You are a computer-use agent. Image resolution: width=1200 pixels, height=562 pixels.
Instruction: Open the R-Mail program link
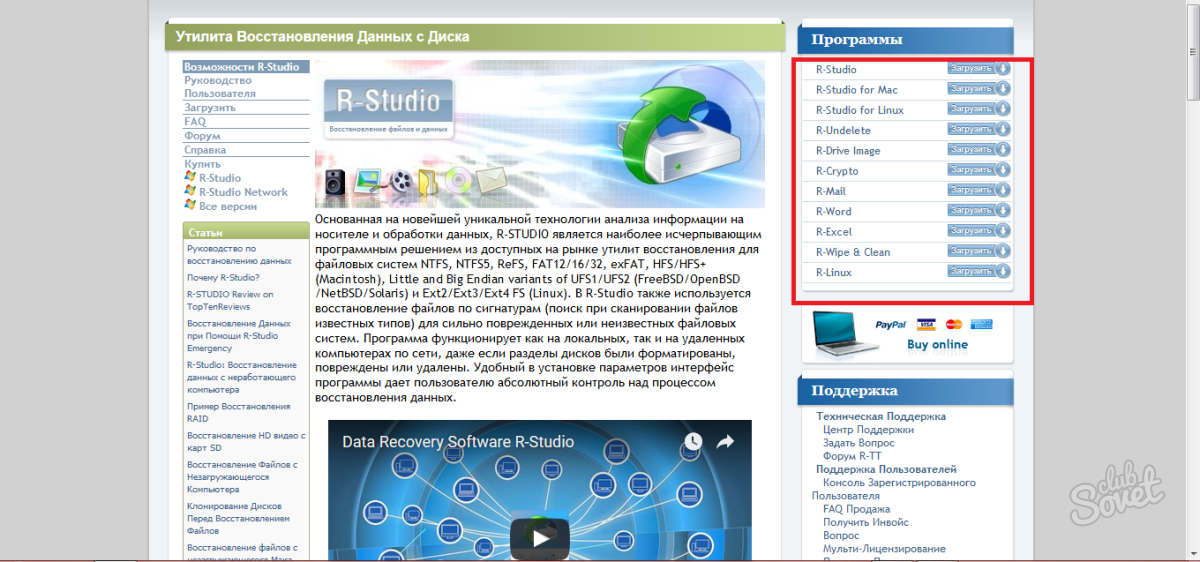(x=831, y=191)
